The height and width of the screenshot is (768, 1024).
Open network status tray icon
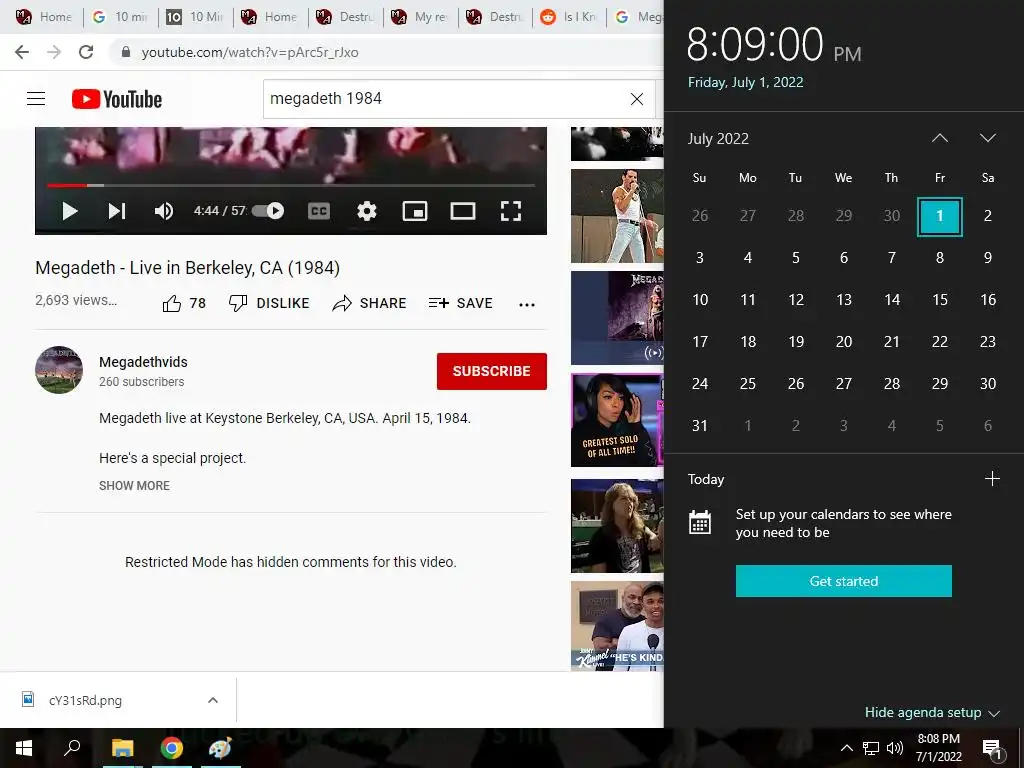point(871,748)
